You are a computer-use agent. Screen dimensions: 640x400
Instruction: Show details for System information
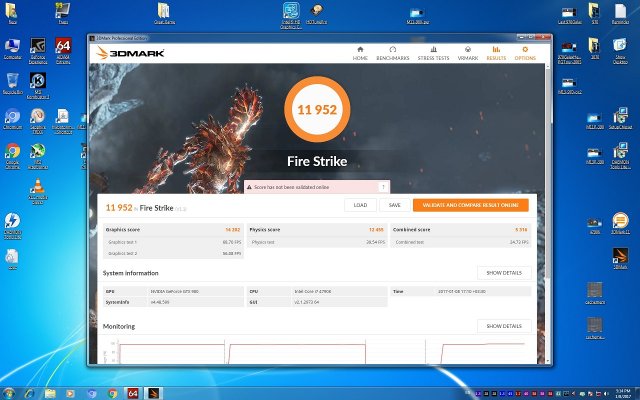(x=503, y=272)
